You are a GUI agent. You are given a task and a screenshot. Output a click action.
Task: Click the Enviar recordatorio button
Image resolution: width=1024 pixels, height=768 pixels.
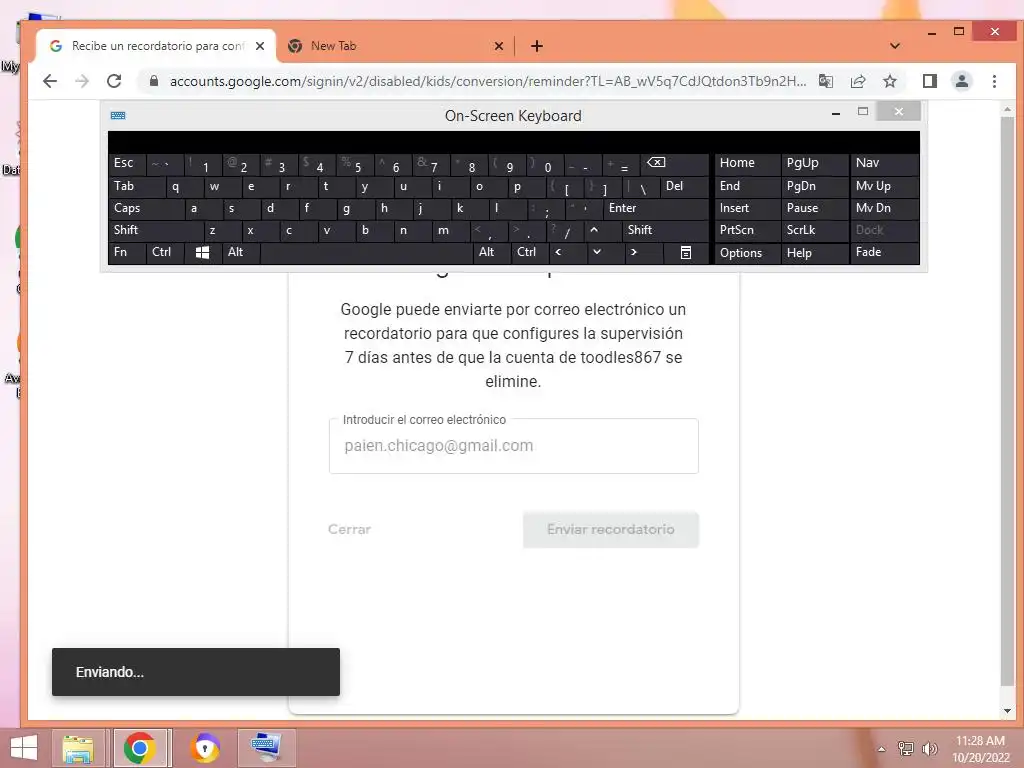tap(611, 530)
